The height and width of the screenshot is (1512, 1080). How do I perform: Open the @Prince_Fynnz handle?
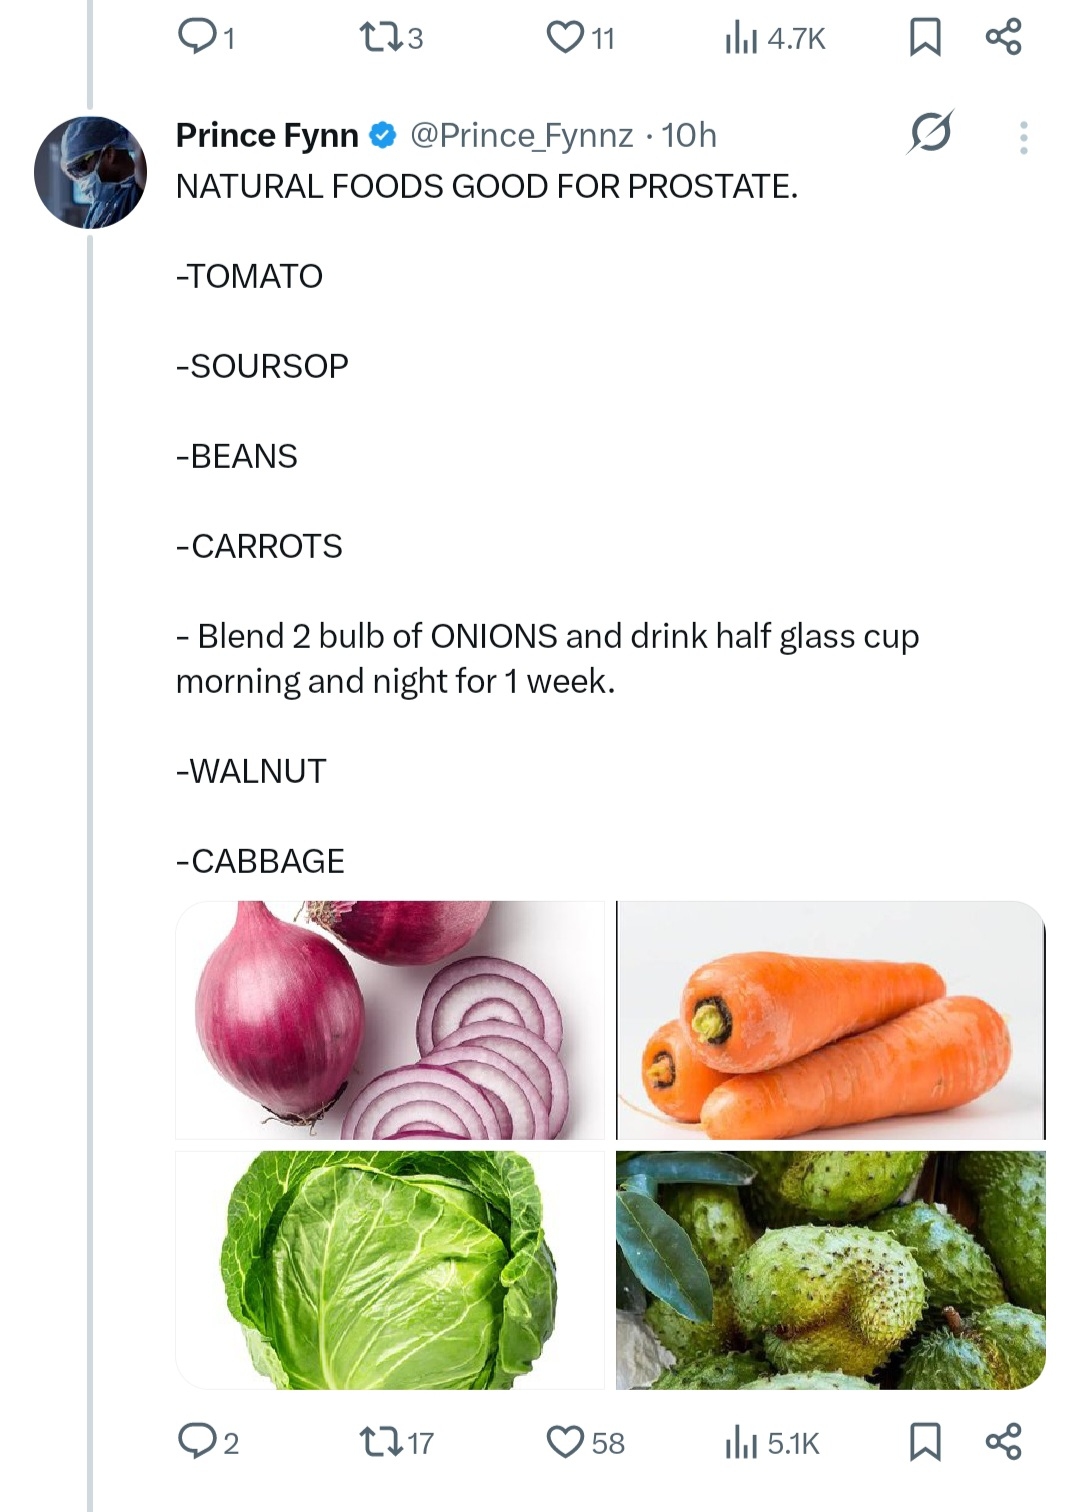(x=521, y=135)
